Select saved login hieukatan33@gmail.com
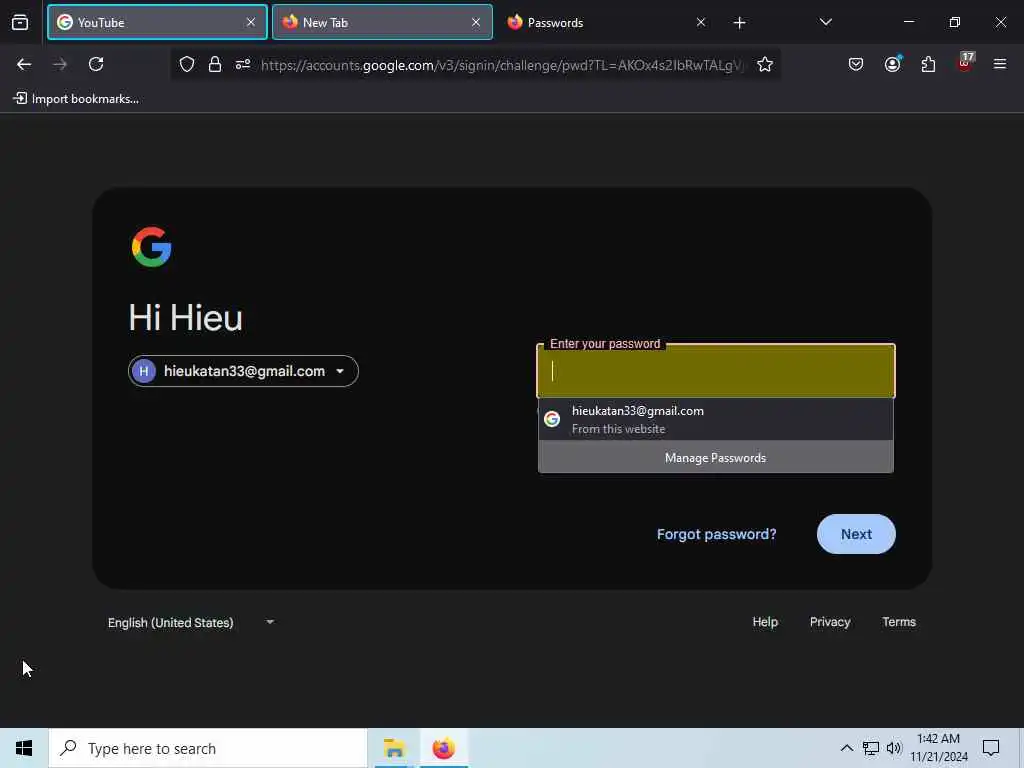Image resolution: width=1024 pixels, height=768 pixels. 716,419
